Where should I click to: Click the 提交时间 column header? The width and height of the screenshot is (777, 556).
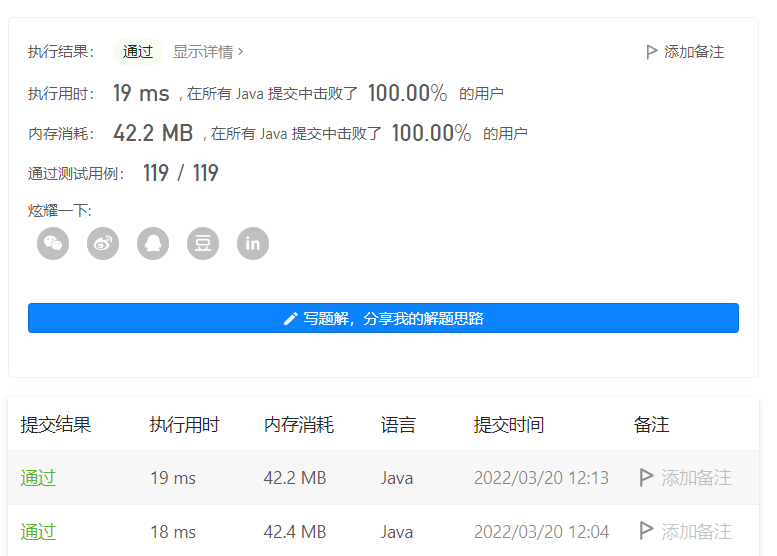pos(509,425)
